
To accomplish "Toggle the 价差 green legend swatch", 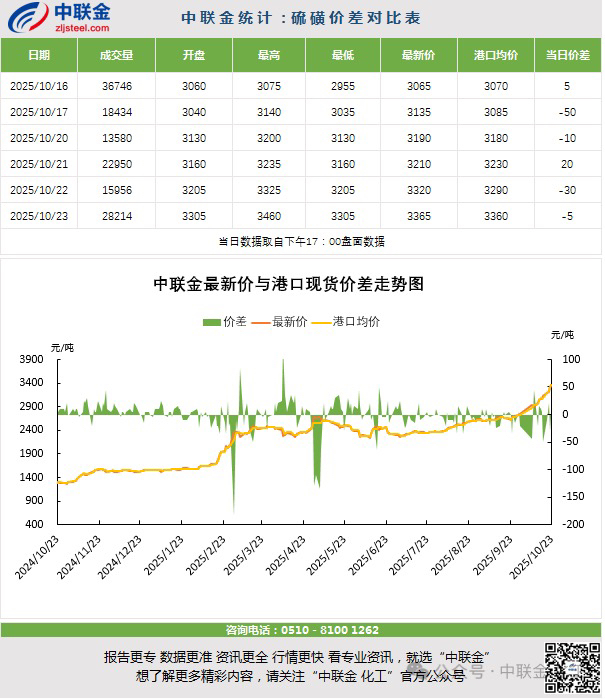I will [212, 322].
